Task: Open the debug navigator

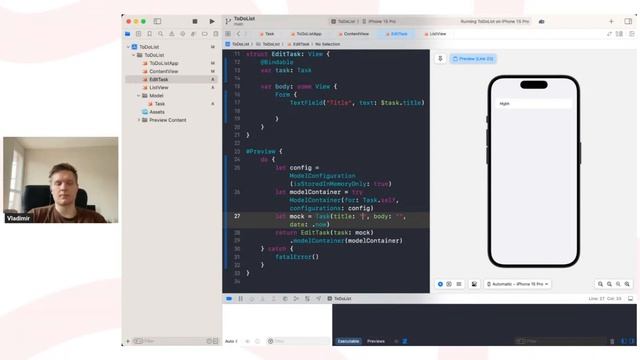Action: [x=193, y=34]
